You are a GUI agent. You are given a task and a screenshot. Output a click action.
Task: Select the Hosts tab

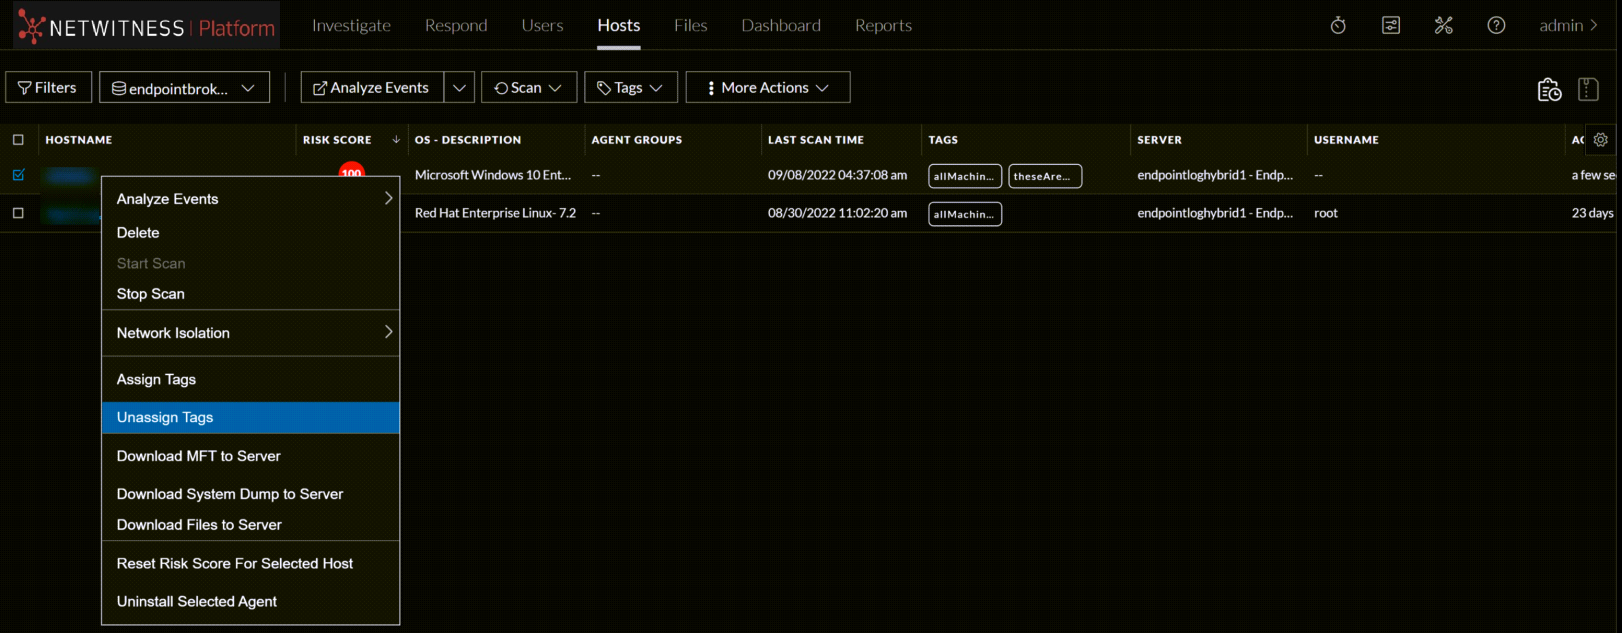(x=619, y=25)
